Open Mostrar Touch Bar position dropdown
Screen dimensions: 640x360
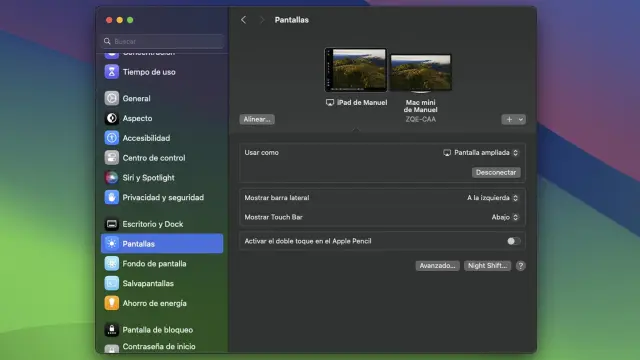coord(504,218)
